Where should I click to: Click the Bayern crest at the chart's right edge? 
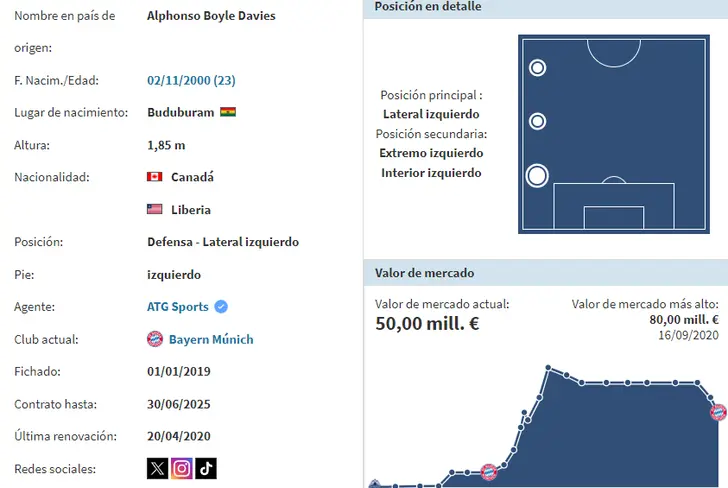[x=718, y=411]
